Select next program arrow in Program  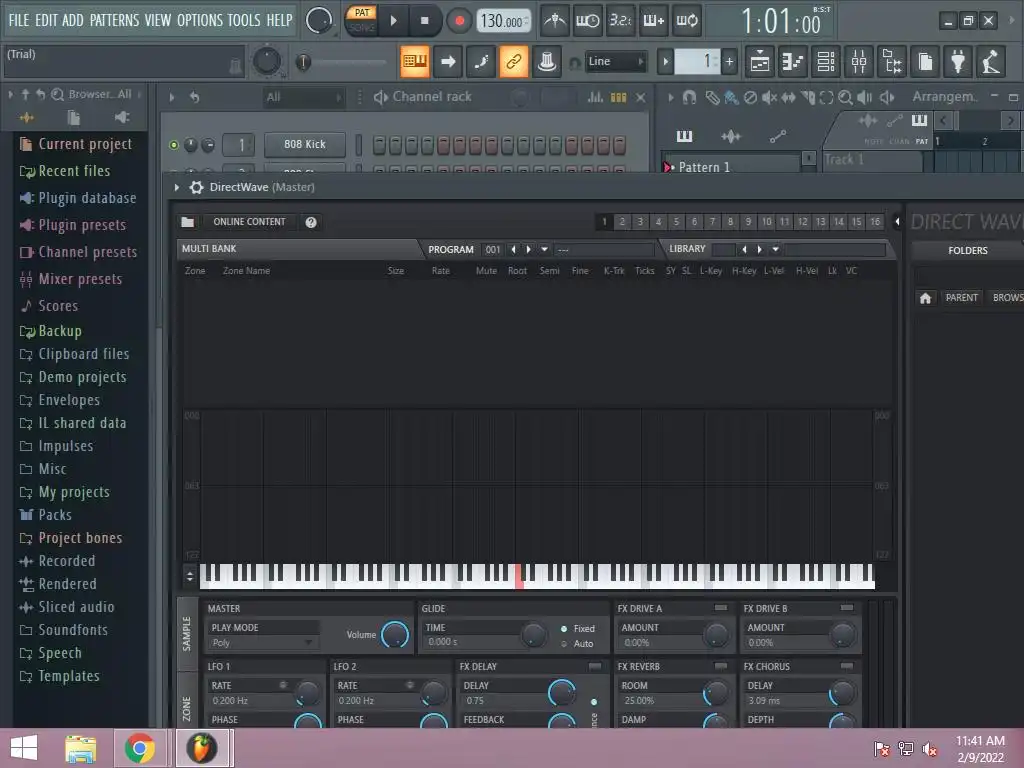(x=529, y=249)
